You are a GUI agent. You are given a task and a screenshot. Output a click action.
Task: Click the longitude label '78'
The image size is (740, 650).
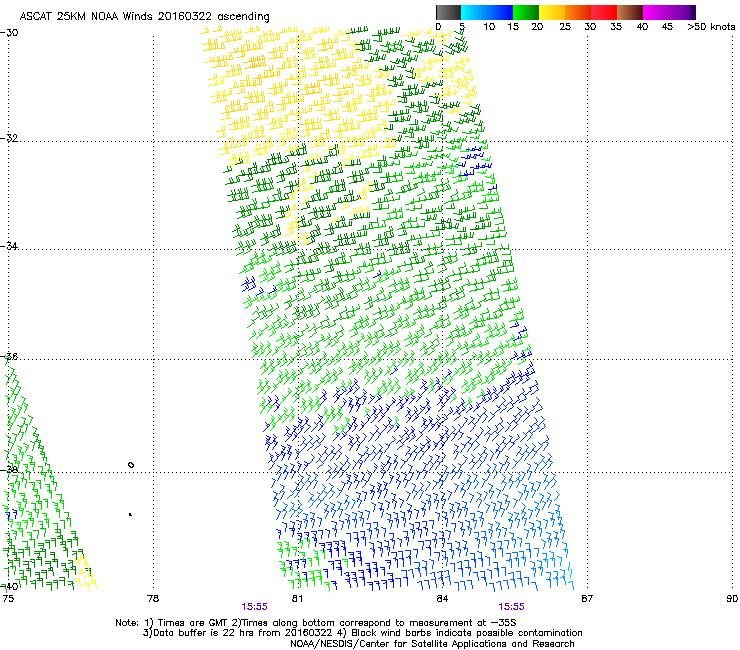click(x=153, y=599)
